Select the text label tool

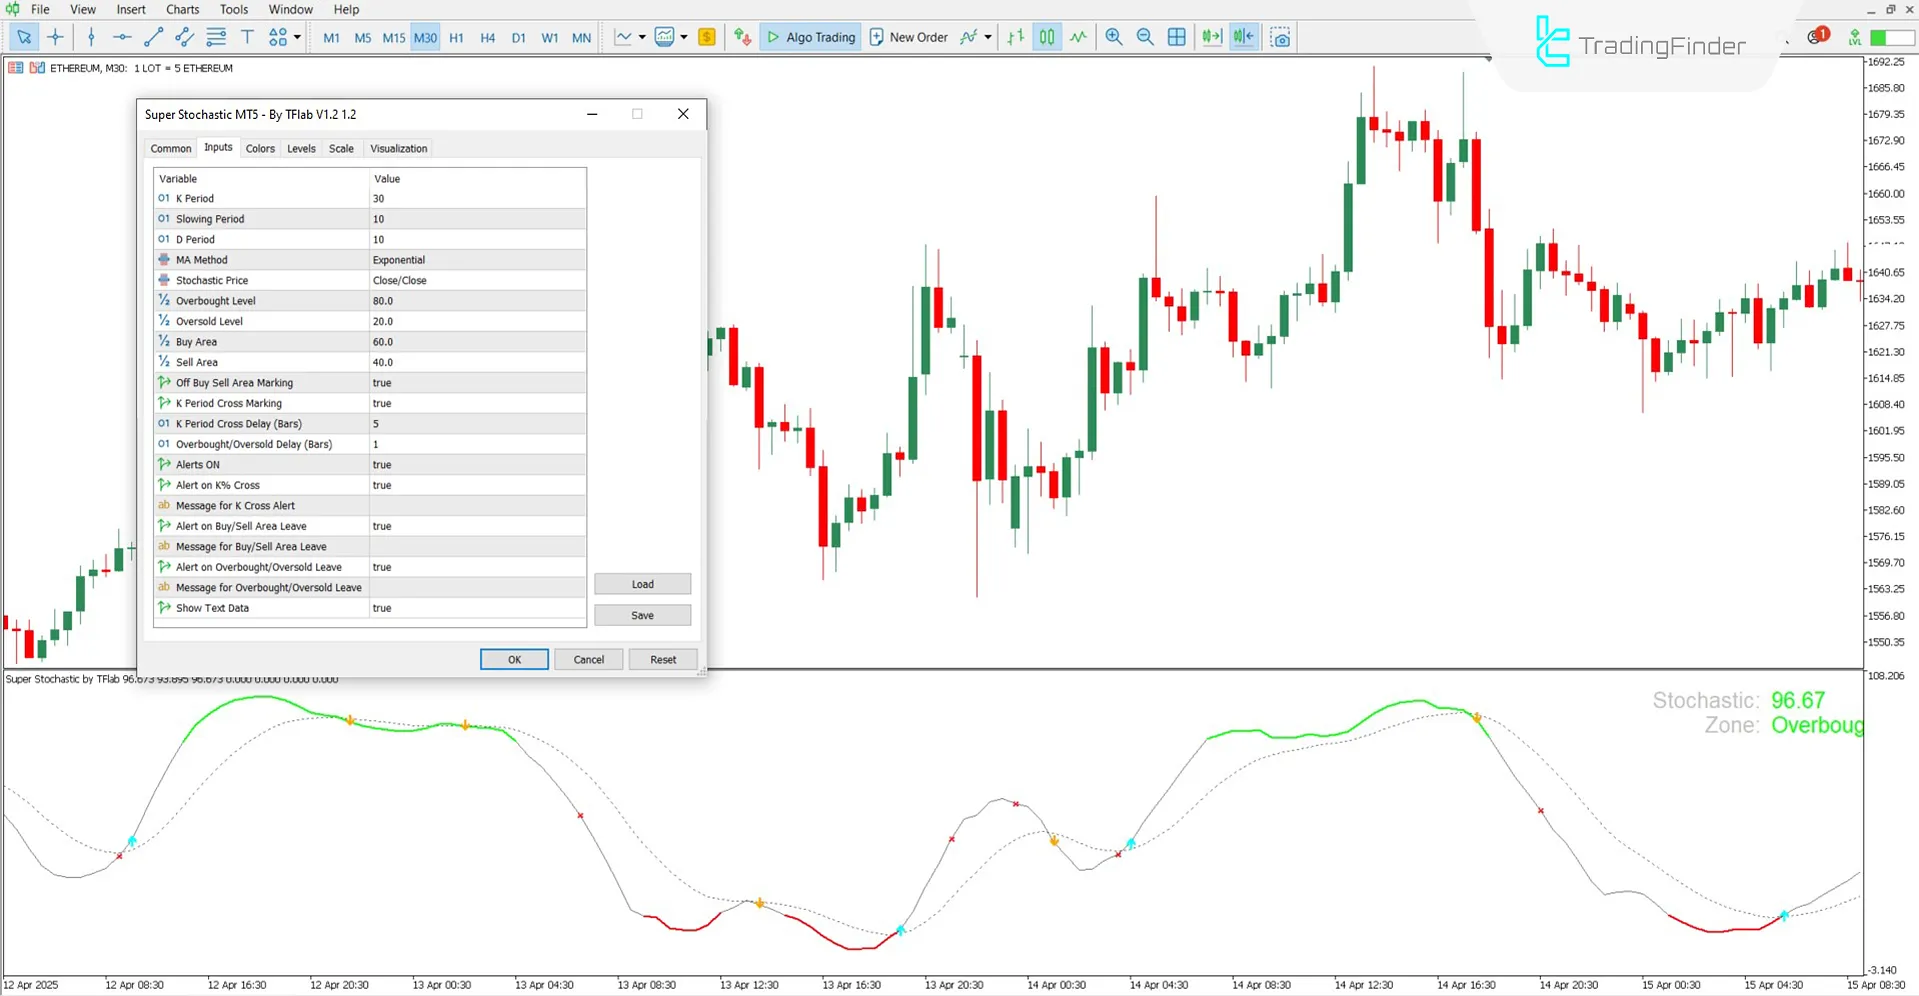click(x=247, y=37)
